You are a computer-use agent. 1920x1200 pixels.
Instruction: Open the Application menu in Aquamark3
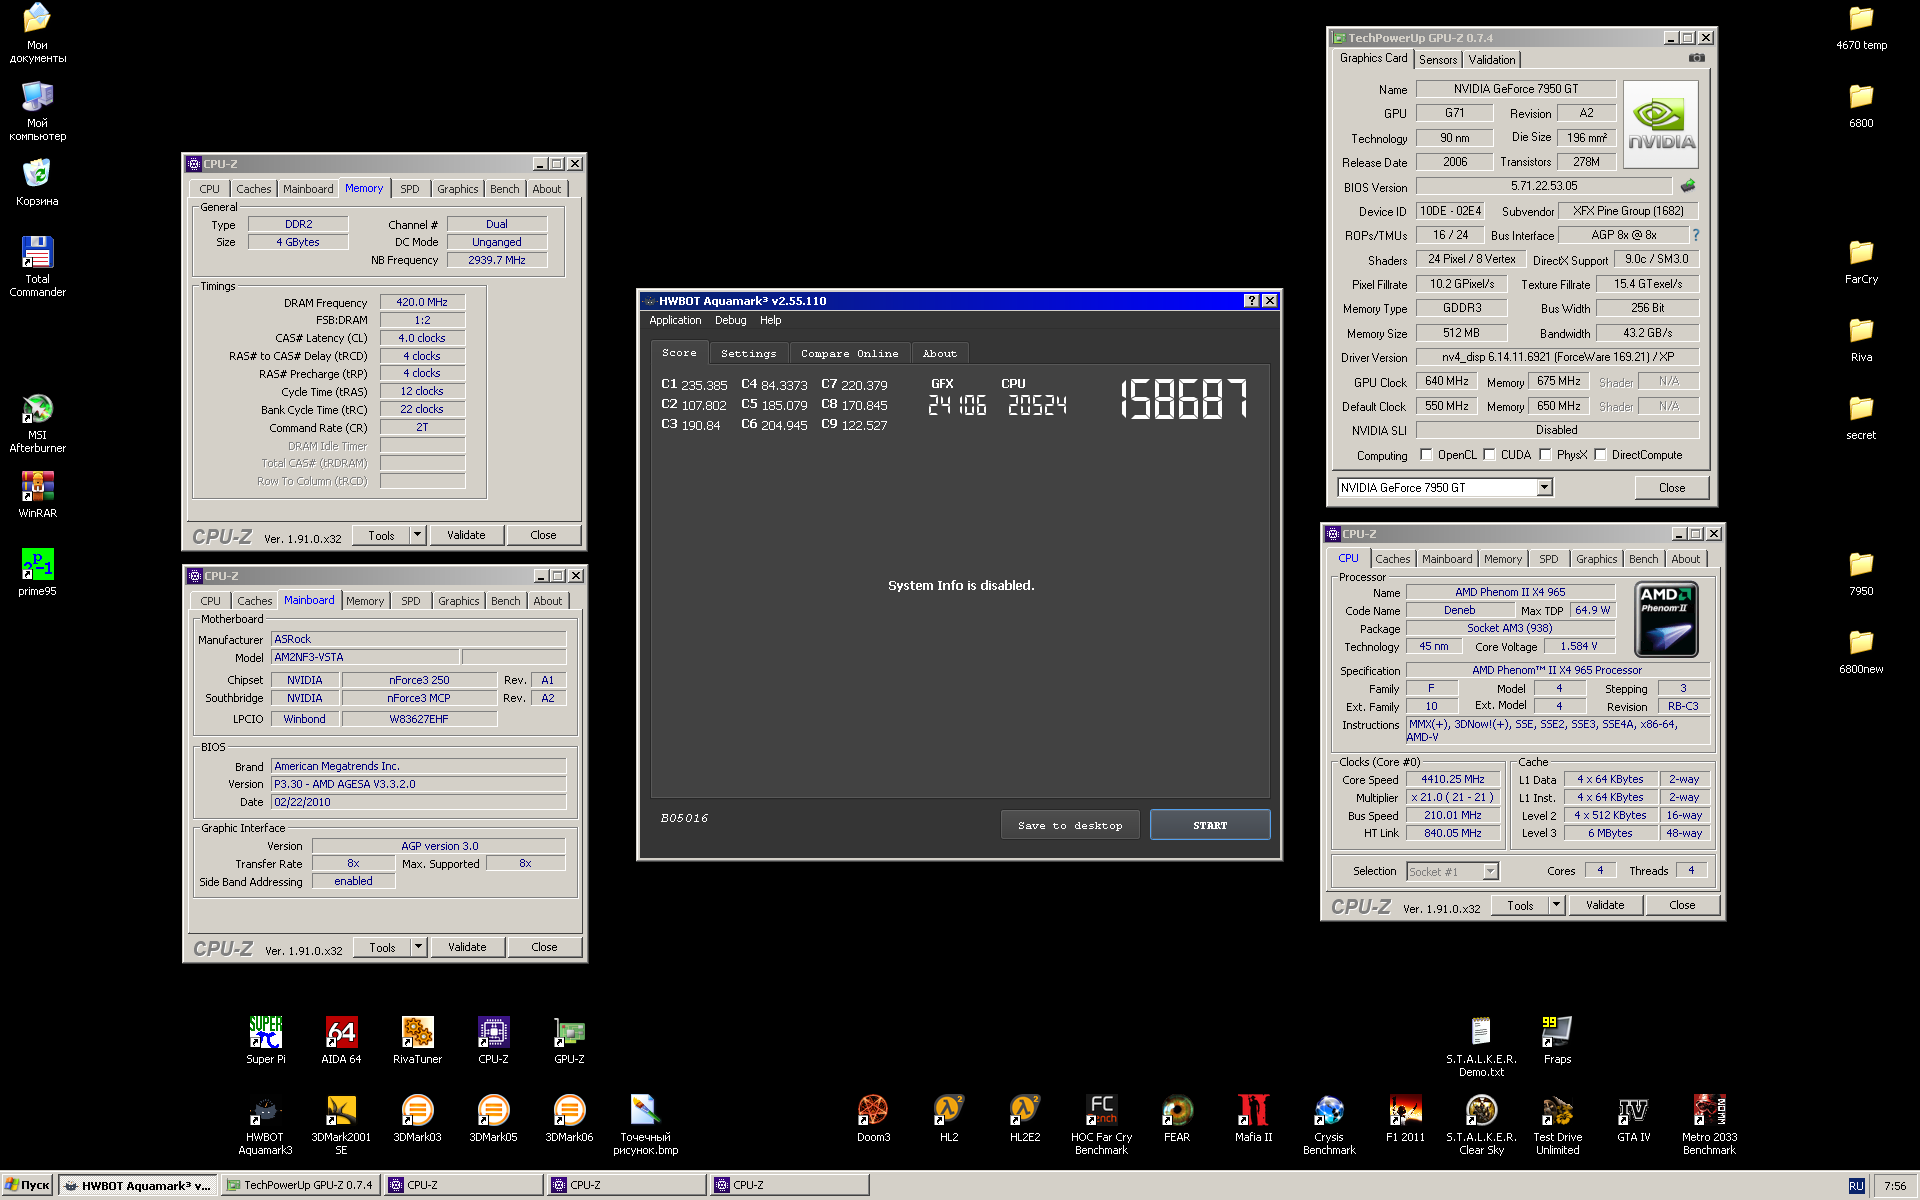coord(675,321)
